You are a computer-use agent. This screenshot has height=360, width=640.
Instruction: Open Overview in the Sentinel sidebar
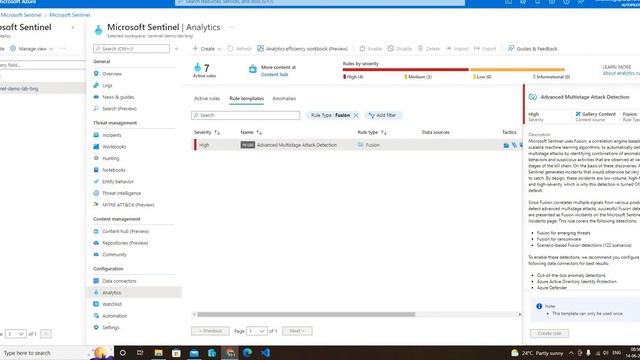point(111,74)
